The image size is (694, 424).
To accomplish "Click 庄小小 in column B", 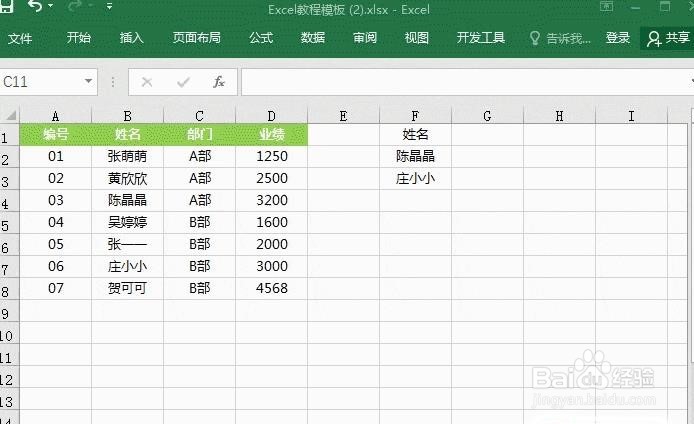I will (127, 266).
